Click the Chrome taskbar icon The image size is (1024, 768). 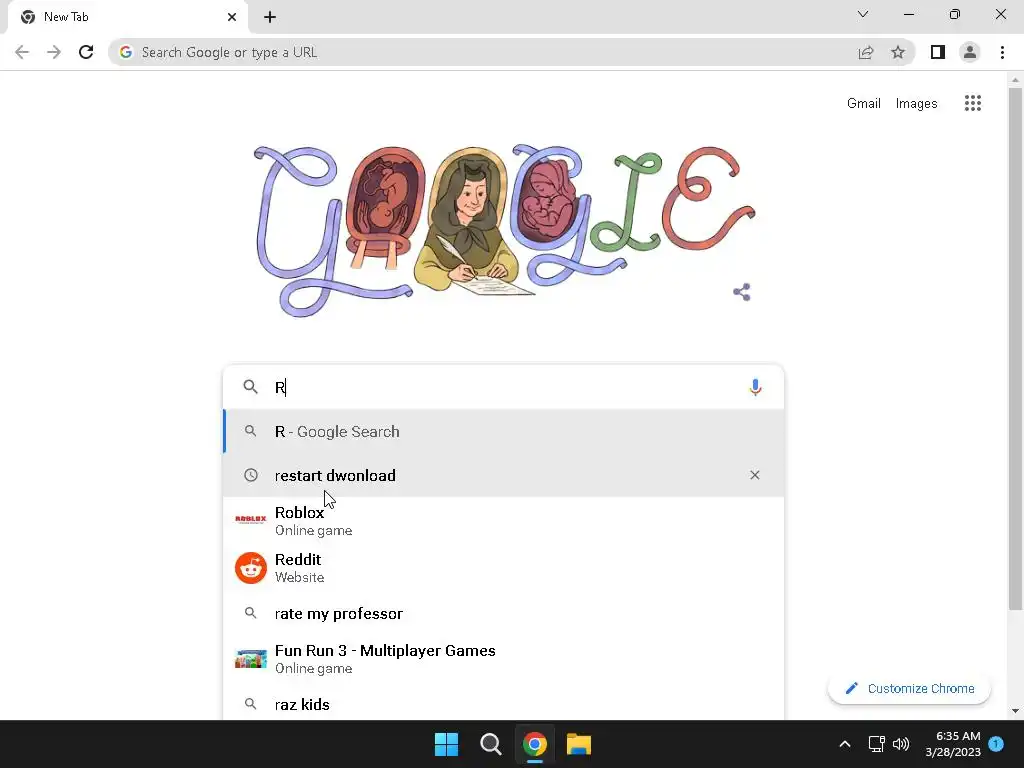[534, 744]
